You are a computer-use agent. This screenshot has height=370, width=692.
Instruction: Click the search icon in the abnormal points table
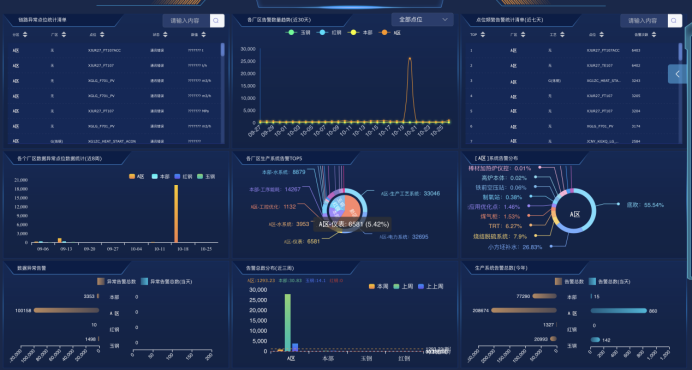[x=217, y=21]
